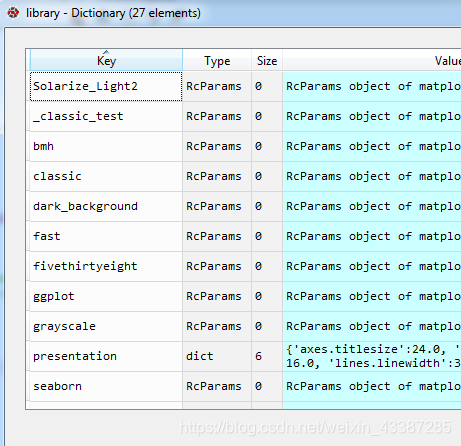
Task: Click the value cell for the Solarize_Light2 row
Action: coord(372,86)
